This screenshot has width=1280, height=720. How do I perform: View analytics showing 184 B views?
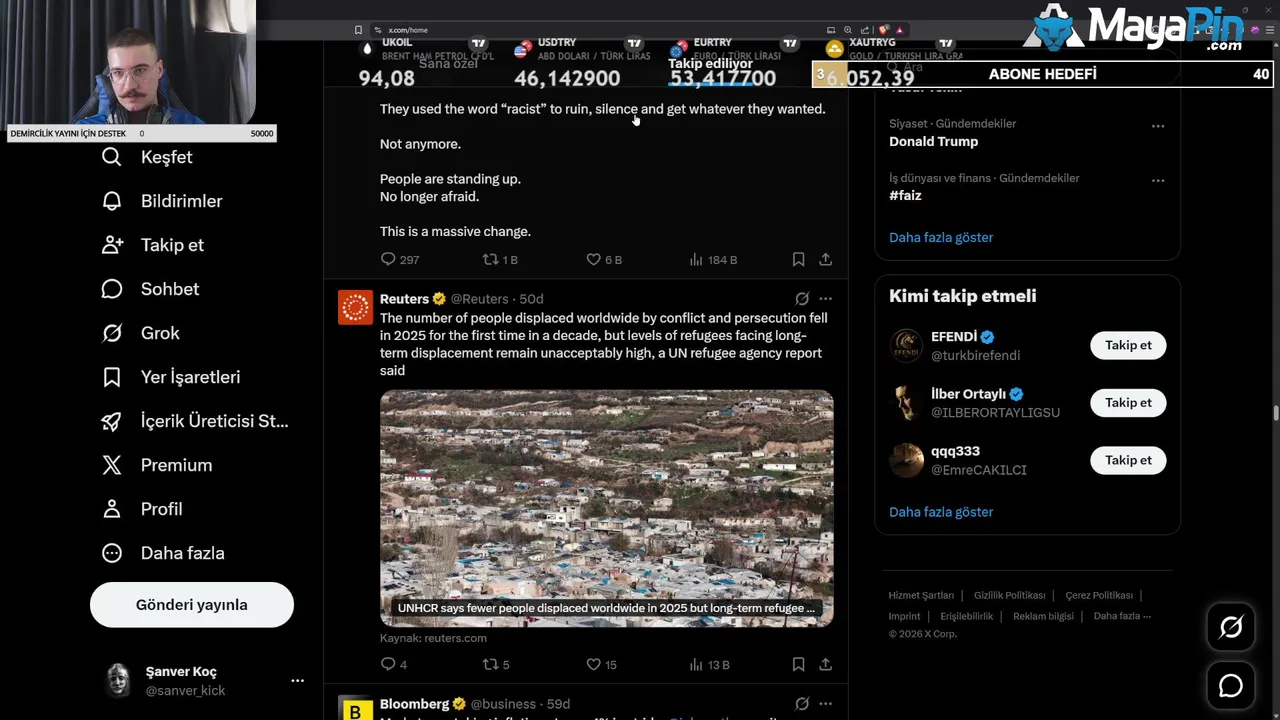(x=713, y=259)
